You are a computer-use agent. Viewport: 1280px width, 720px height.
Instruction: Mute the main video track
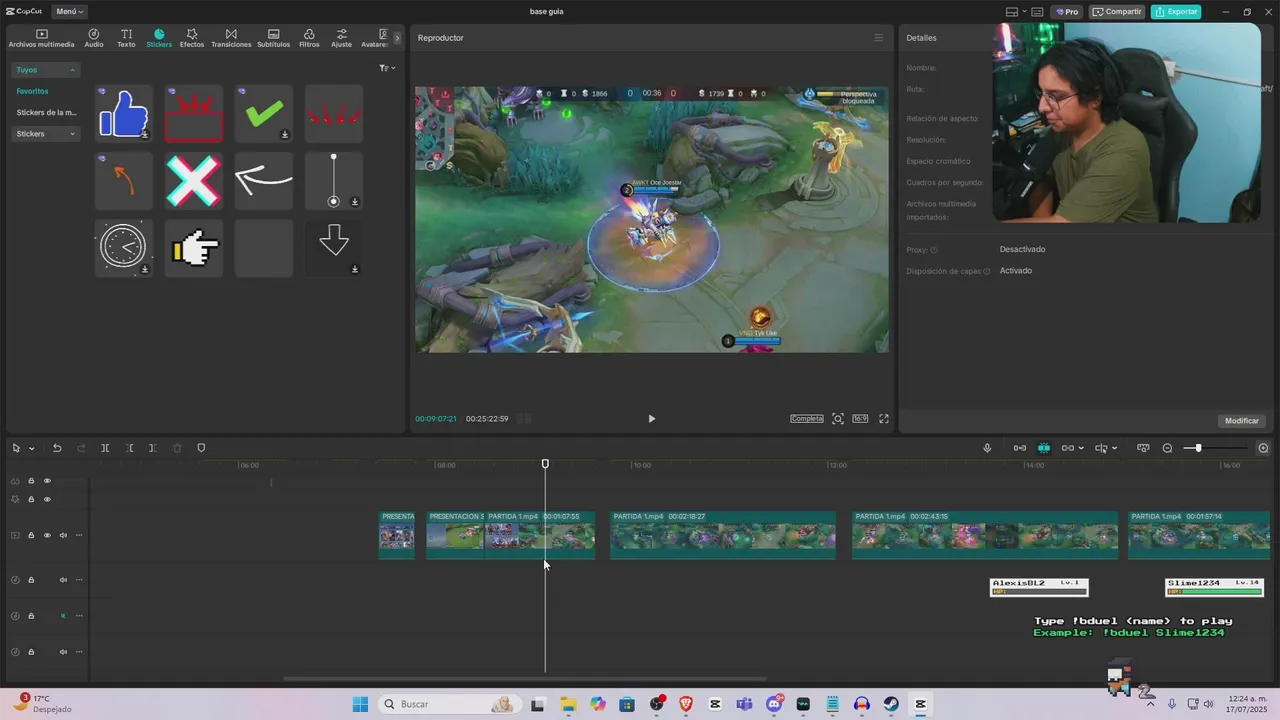coord(63,535)
